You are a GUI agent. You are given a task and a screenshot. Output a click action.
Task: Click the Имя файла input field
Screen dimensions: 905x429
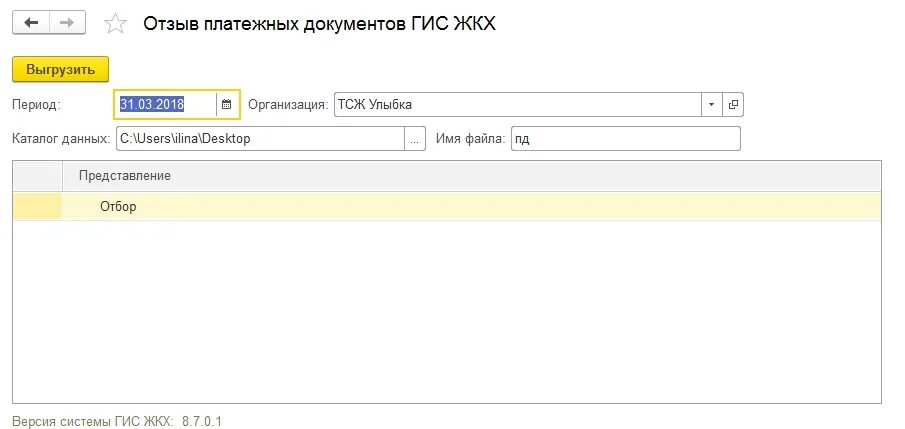click(626, 139)
